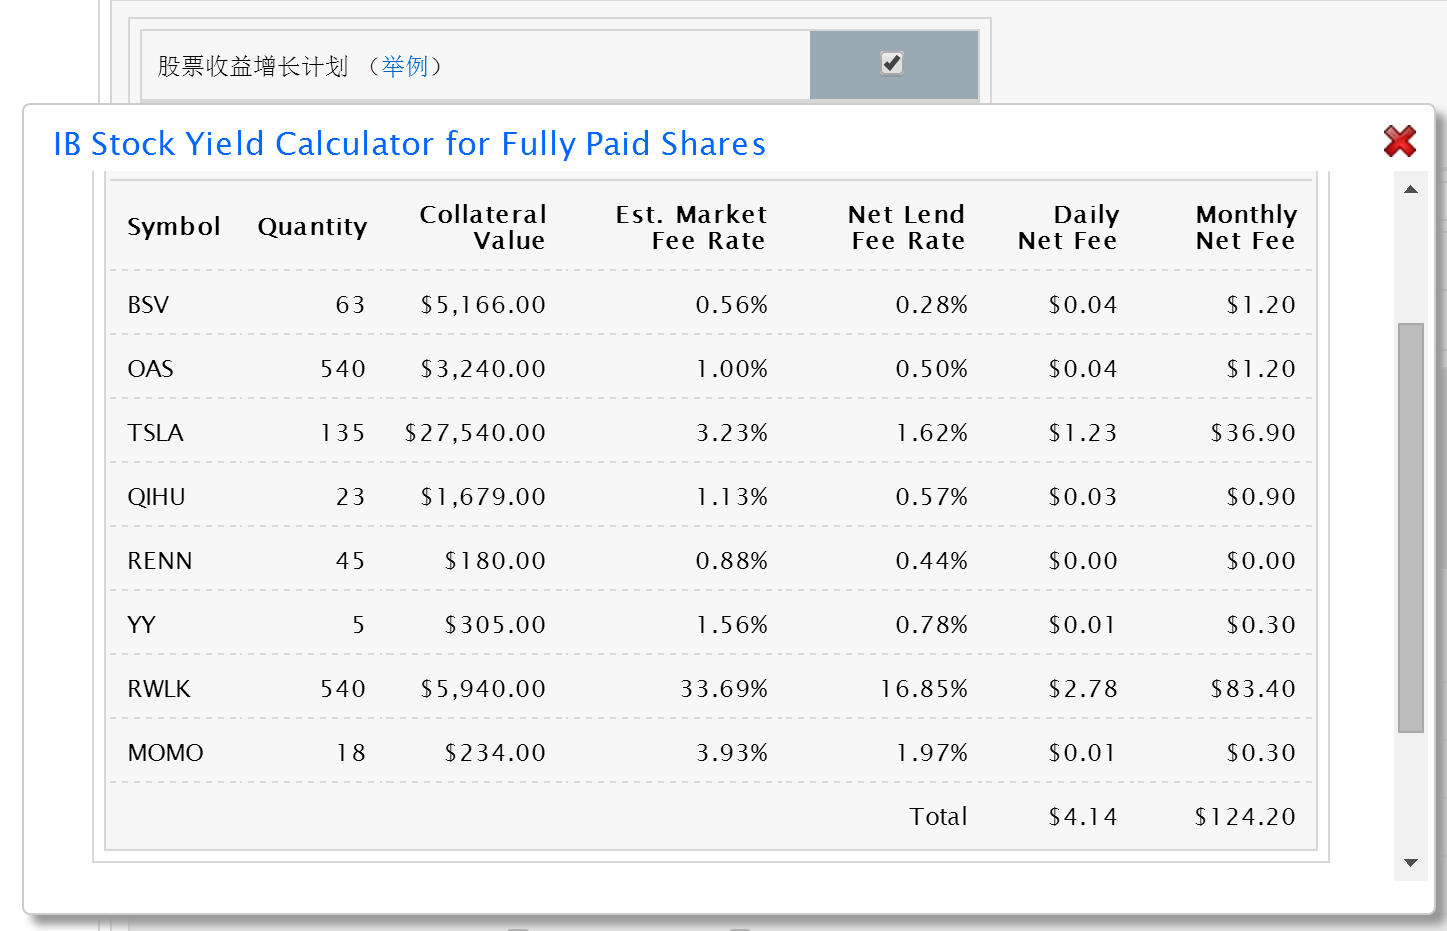Viewport: 1447px width, 931px height.
Task: Click the RWLK symbol in the table
Action: 159,689
